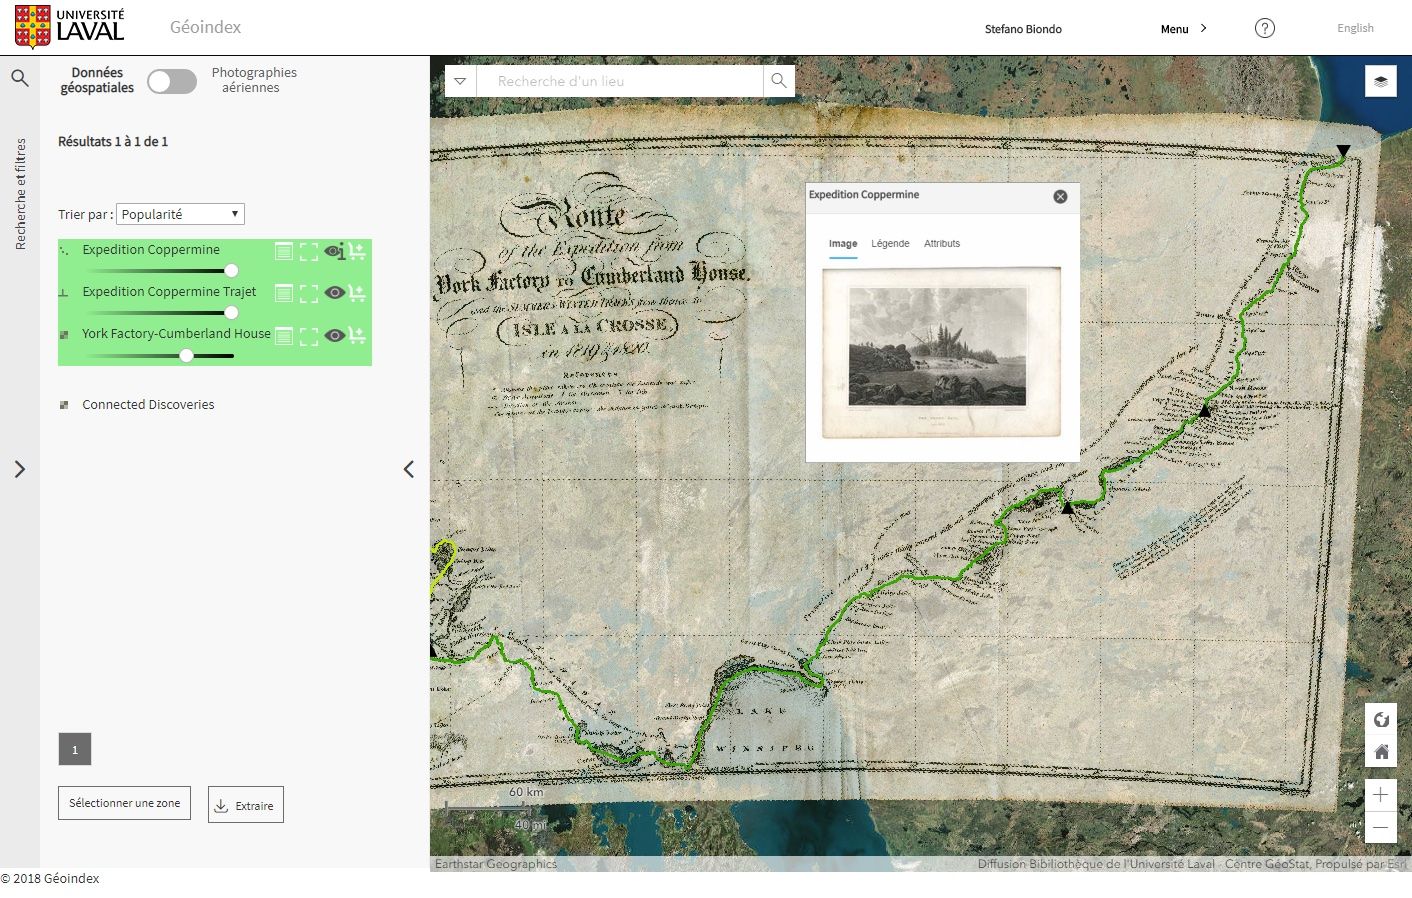The width and height of the screenshot is (1412, 898).
Task: Add Expedition Coppermine Trajet to cart
Action: (x=357, y=293)
